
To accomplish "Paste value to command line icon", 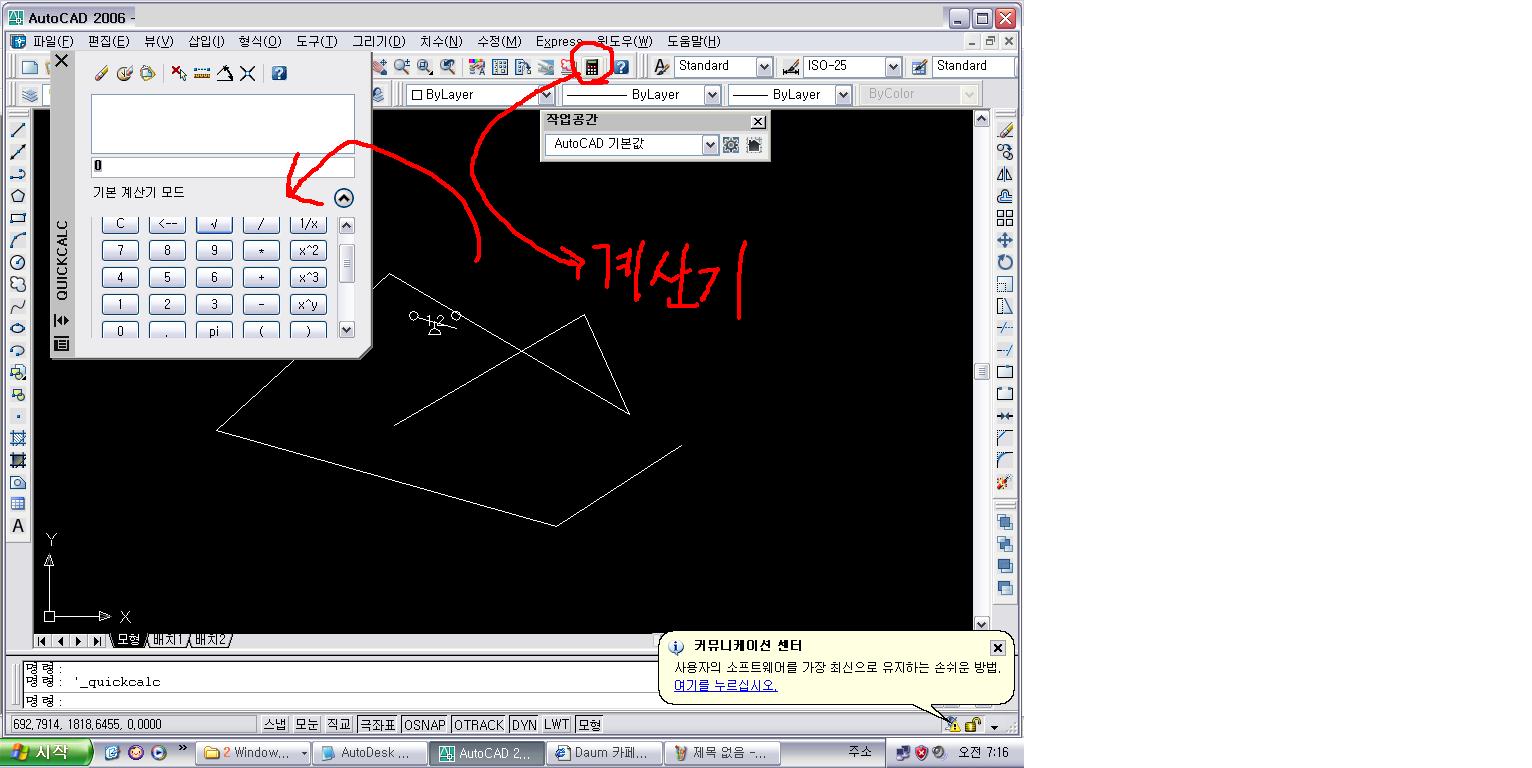I will tap(147, 73).
